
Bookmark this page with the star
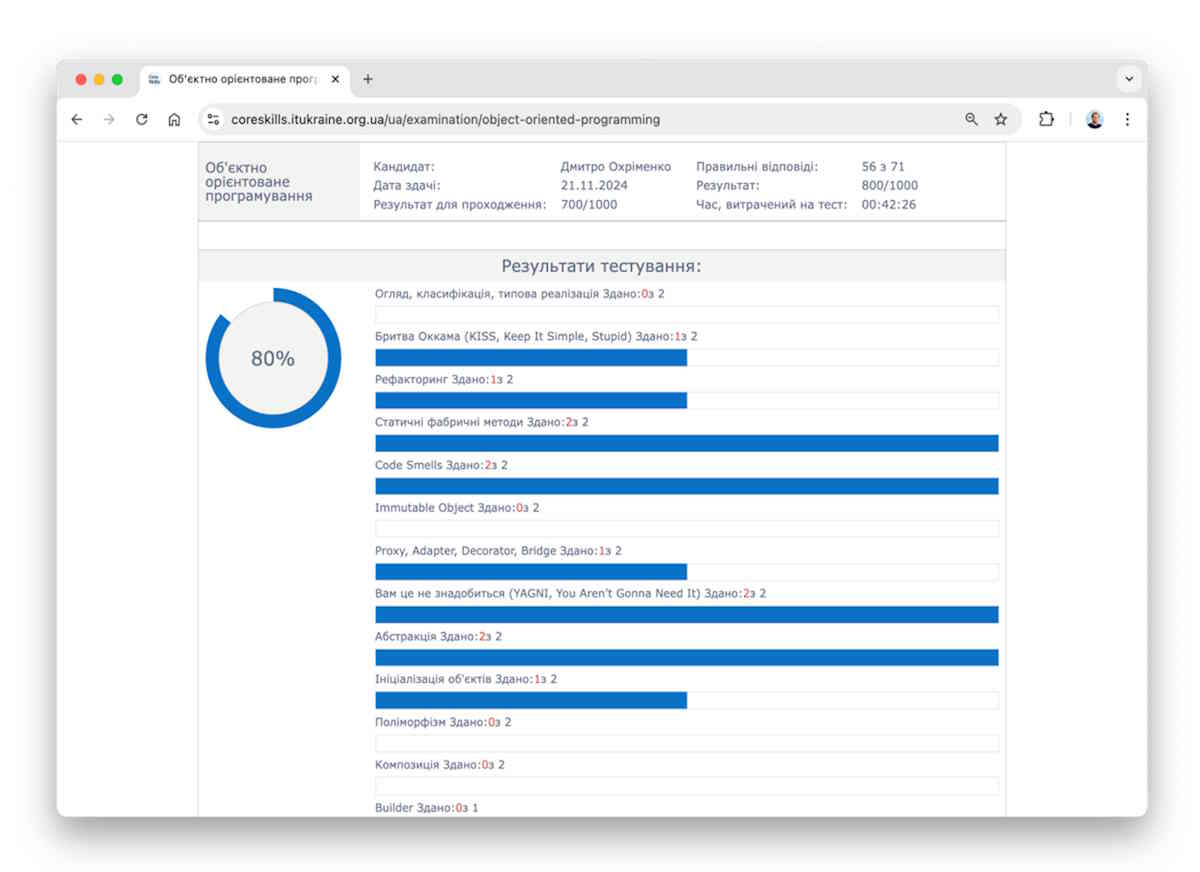1001,119
